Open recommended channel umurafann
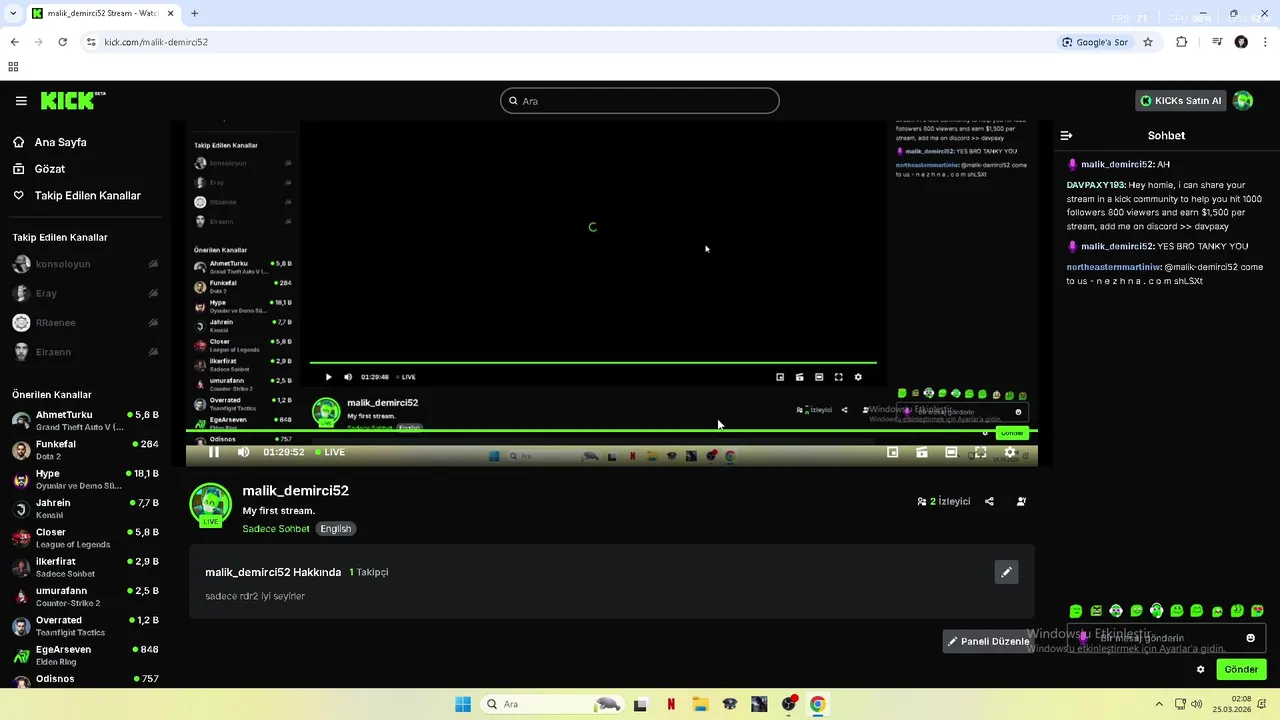Viewport: 1280px width, 720px height. click(85, 596)
